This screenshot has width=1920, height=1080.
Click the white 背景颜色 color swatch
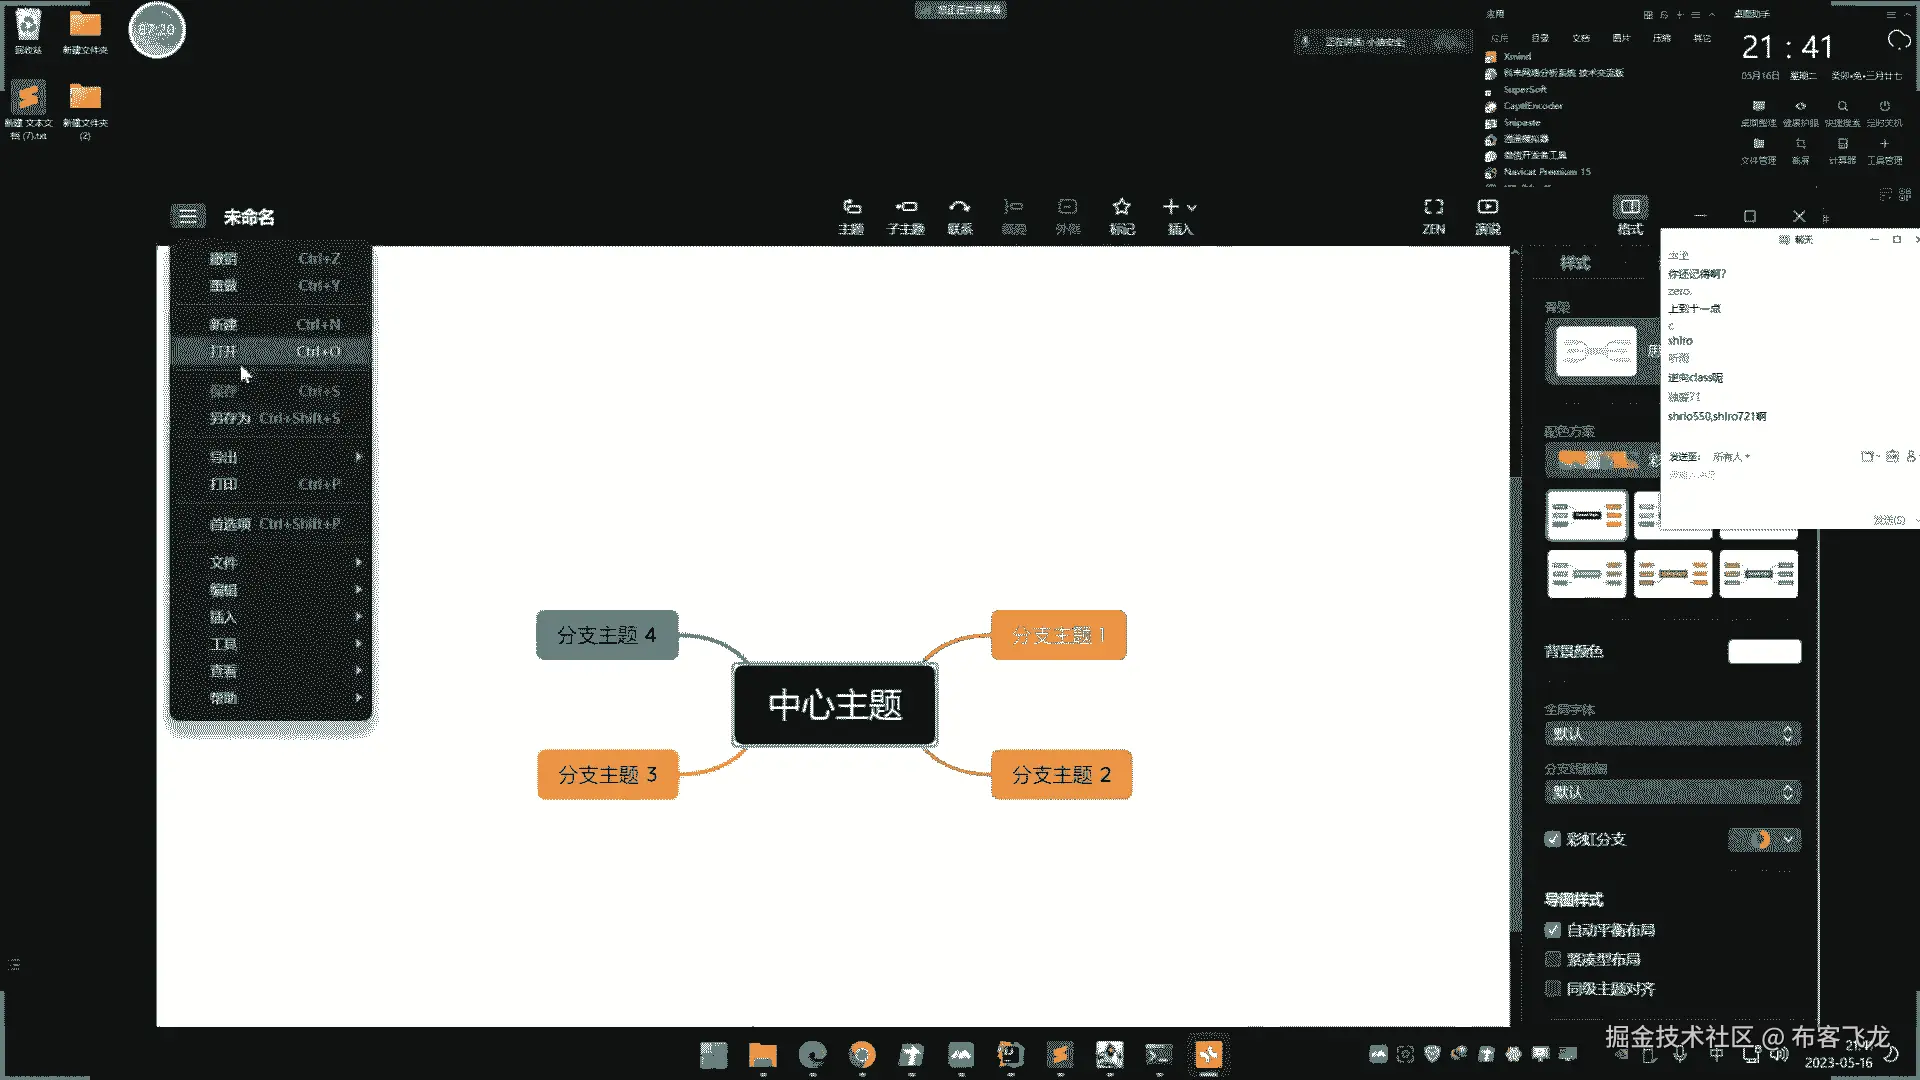(x=1764, y=652)
